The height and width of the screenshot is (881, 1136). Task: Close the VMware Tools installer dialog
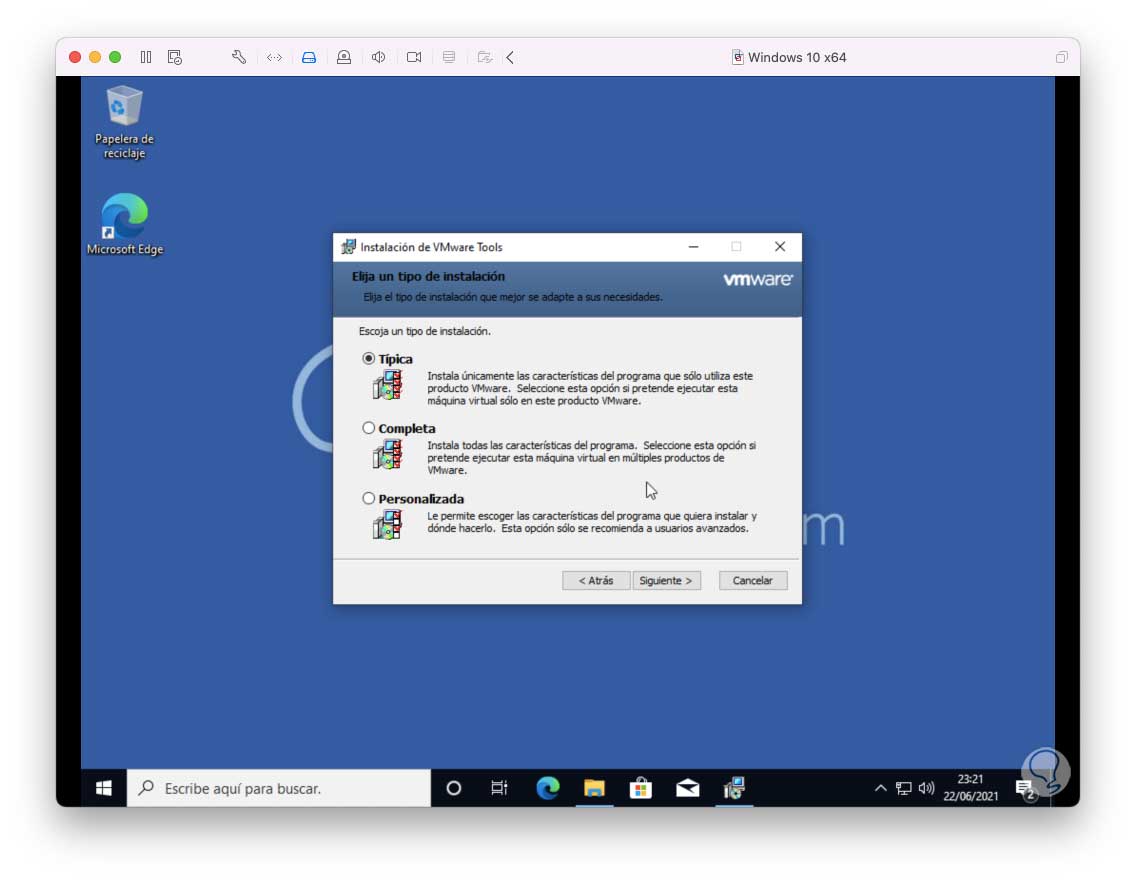pyautogui.click(x=780, y=247)
